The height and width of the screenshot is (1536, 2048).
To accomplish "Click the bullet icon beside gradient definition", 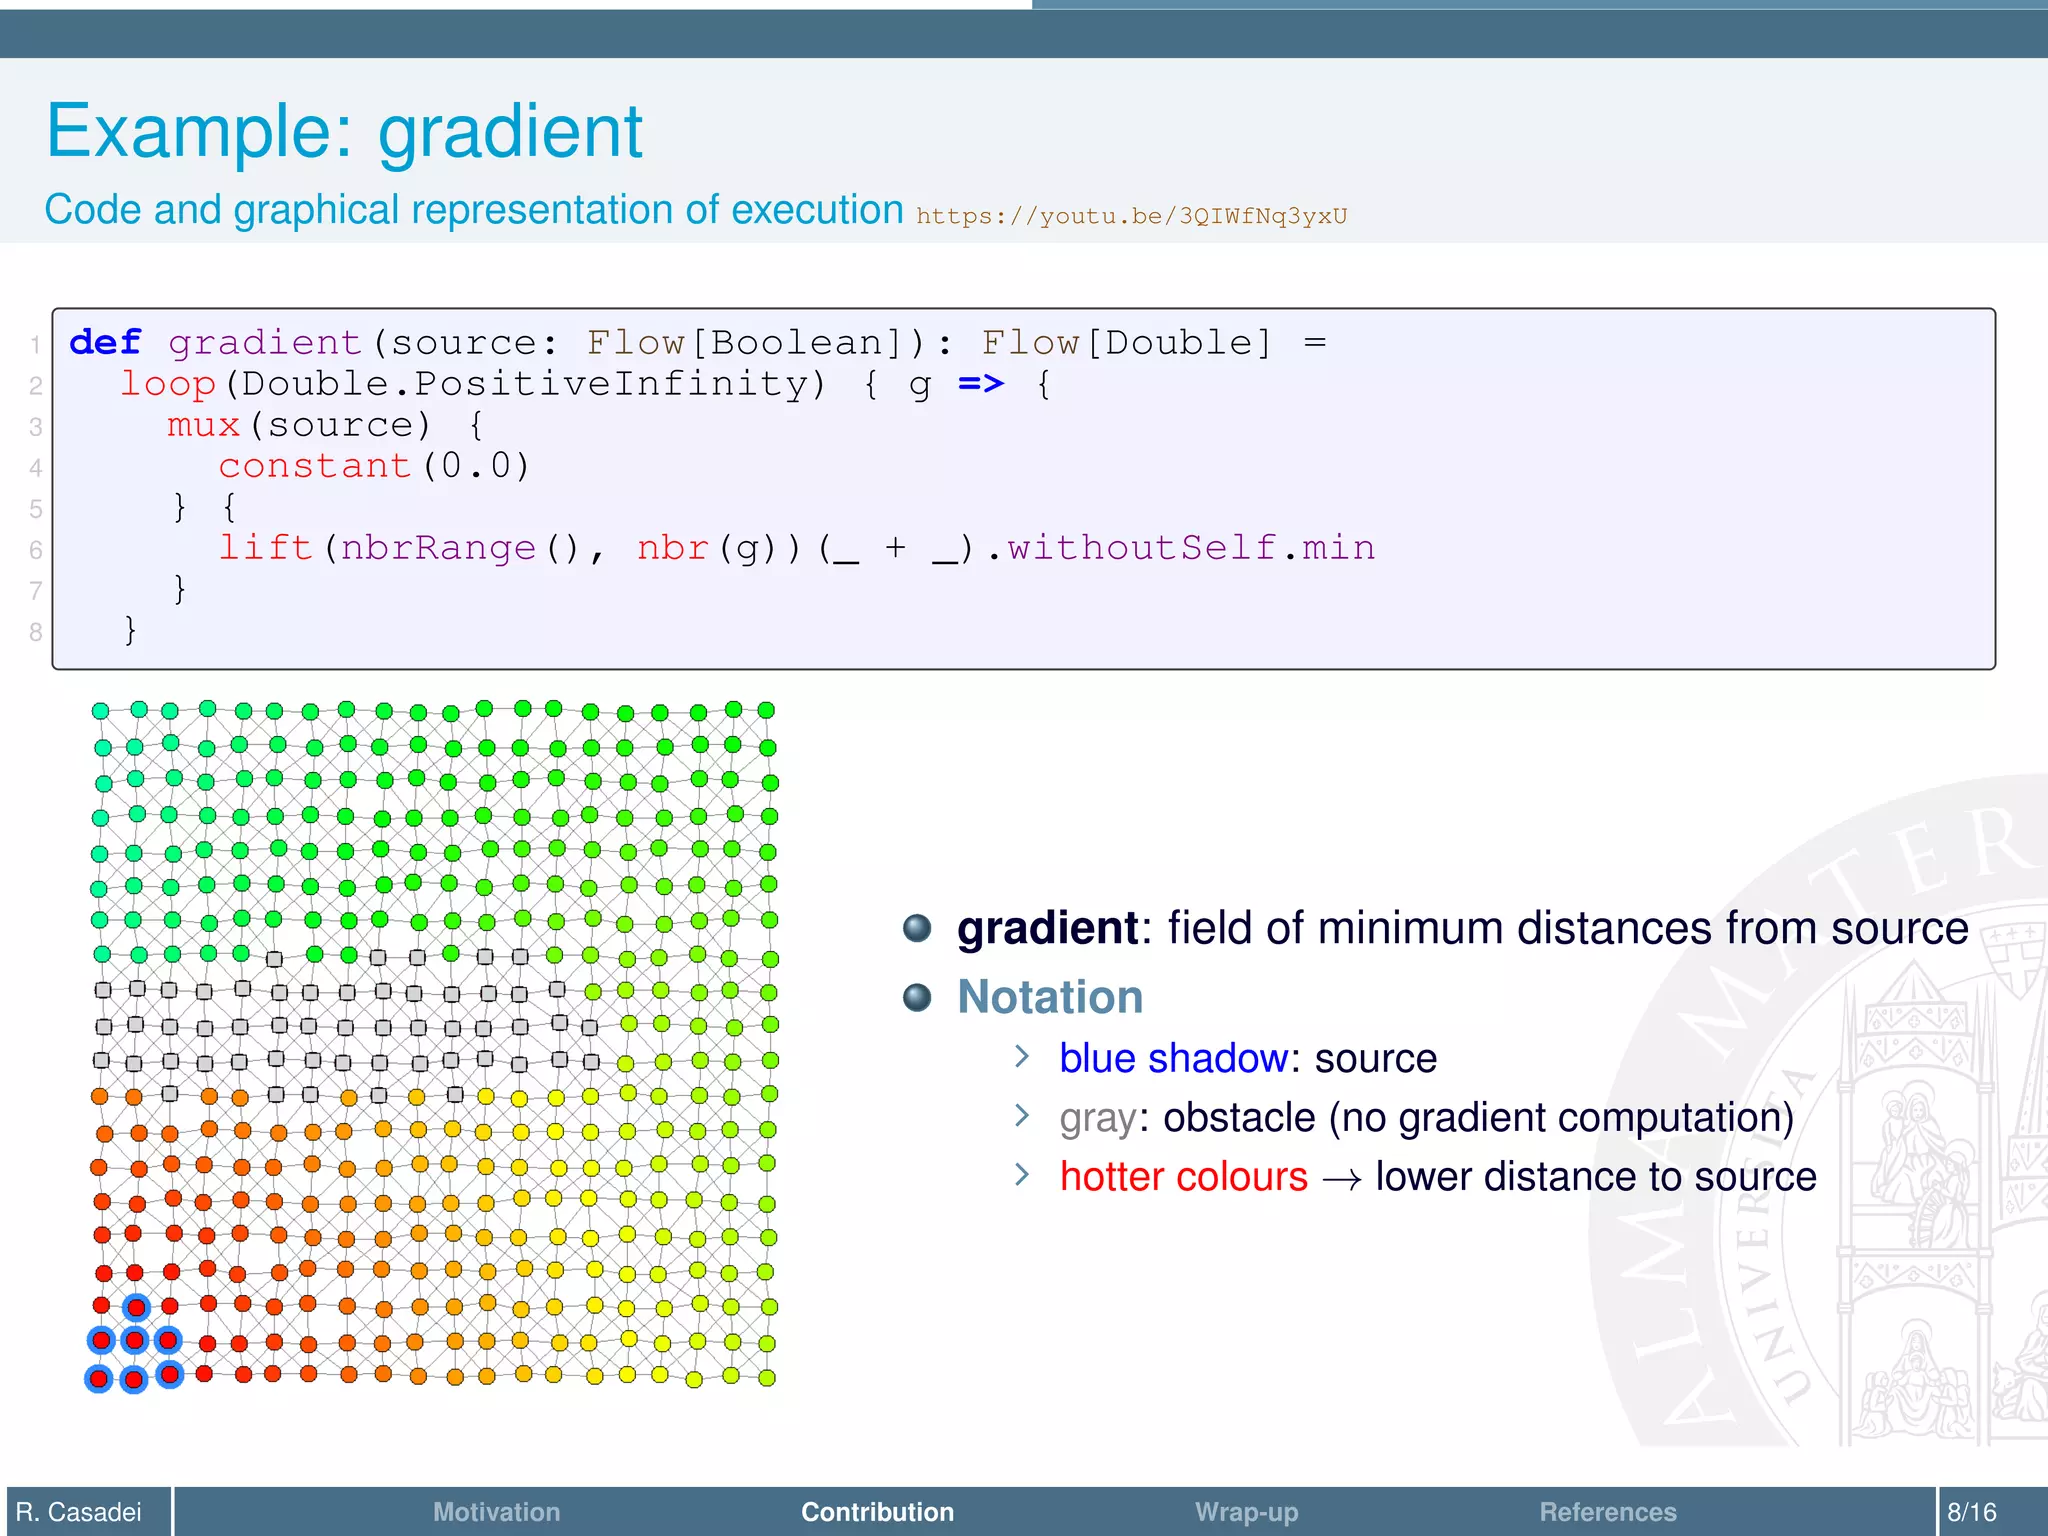I will (917, 928).
